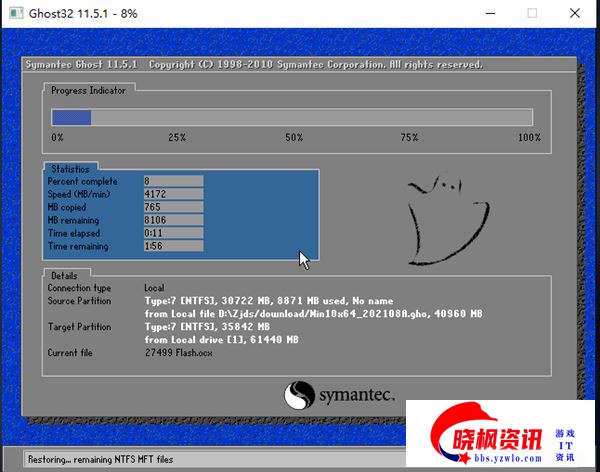600x472 pixels.
Task: Click the 'Restoring... remaining NTFS MFT files' status
Action: (x=101, y=459)
